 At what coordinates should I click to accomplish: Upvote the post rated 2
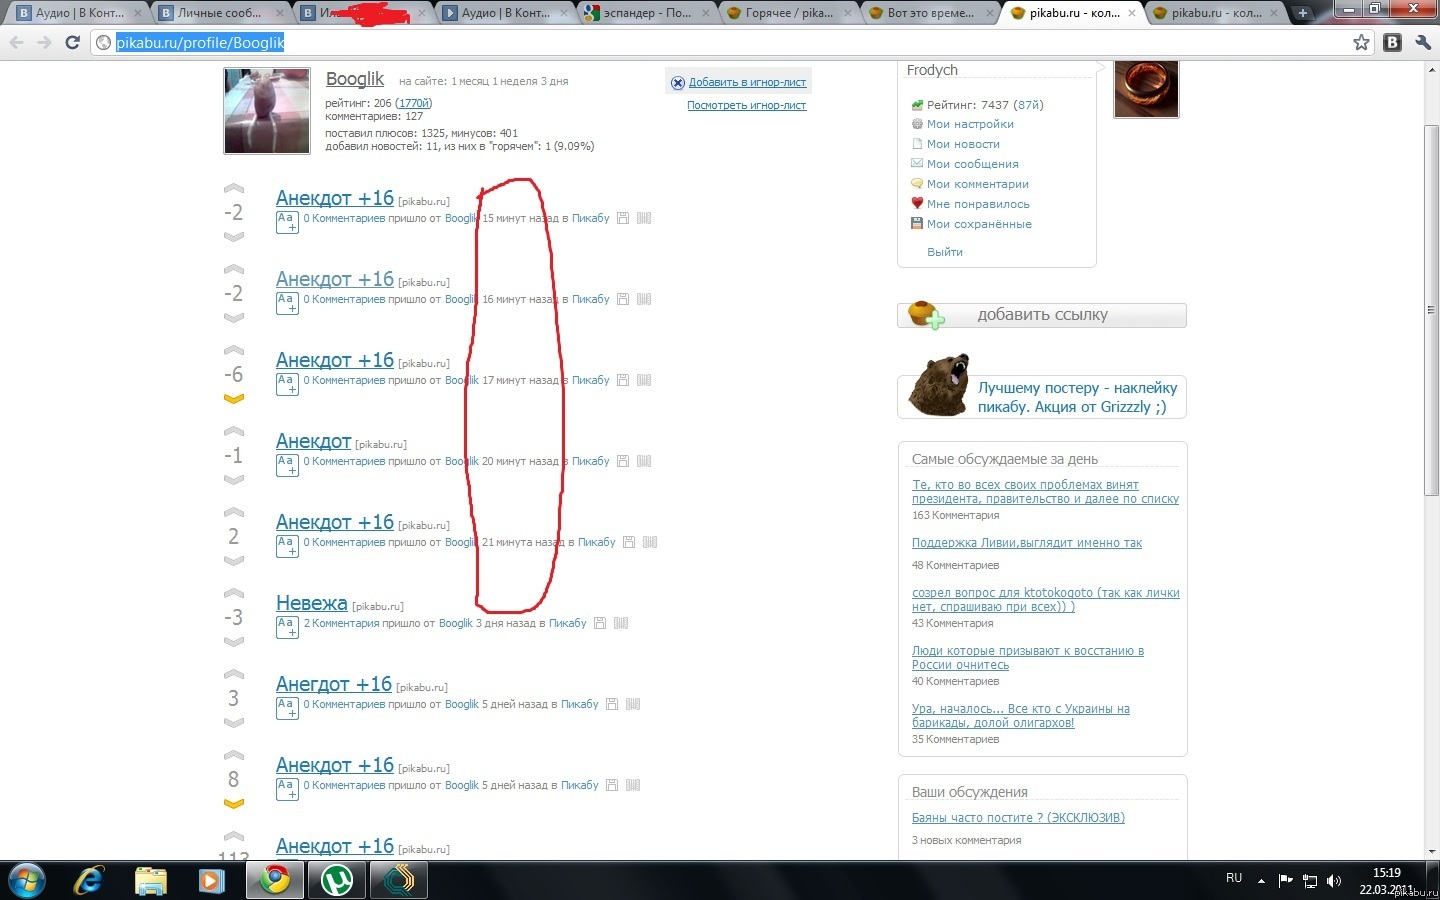234,513
